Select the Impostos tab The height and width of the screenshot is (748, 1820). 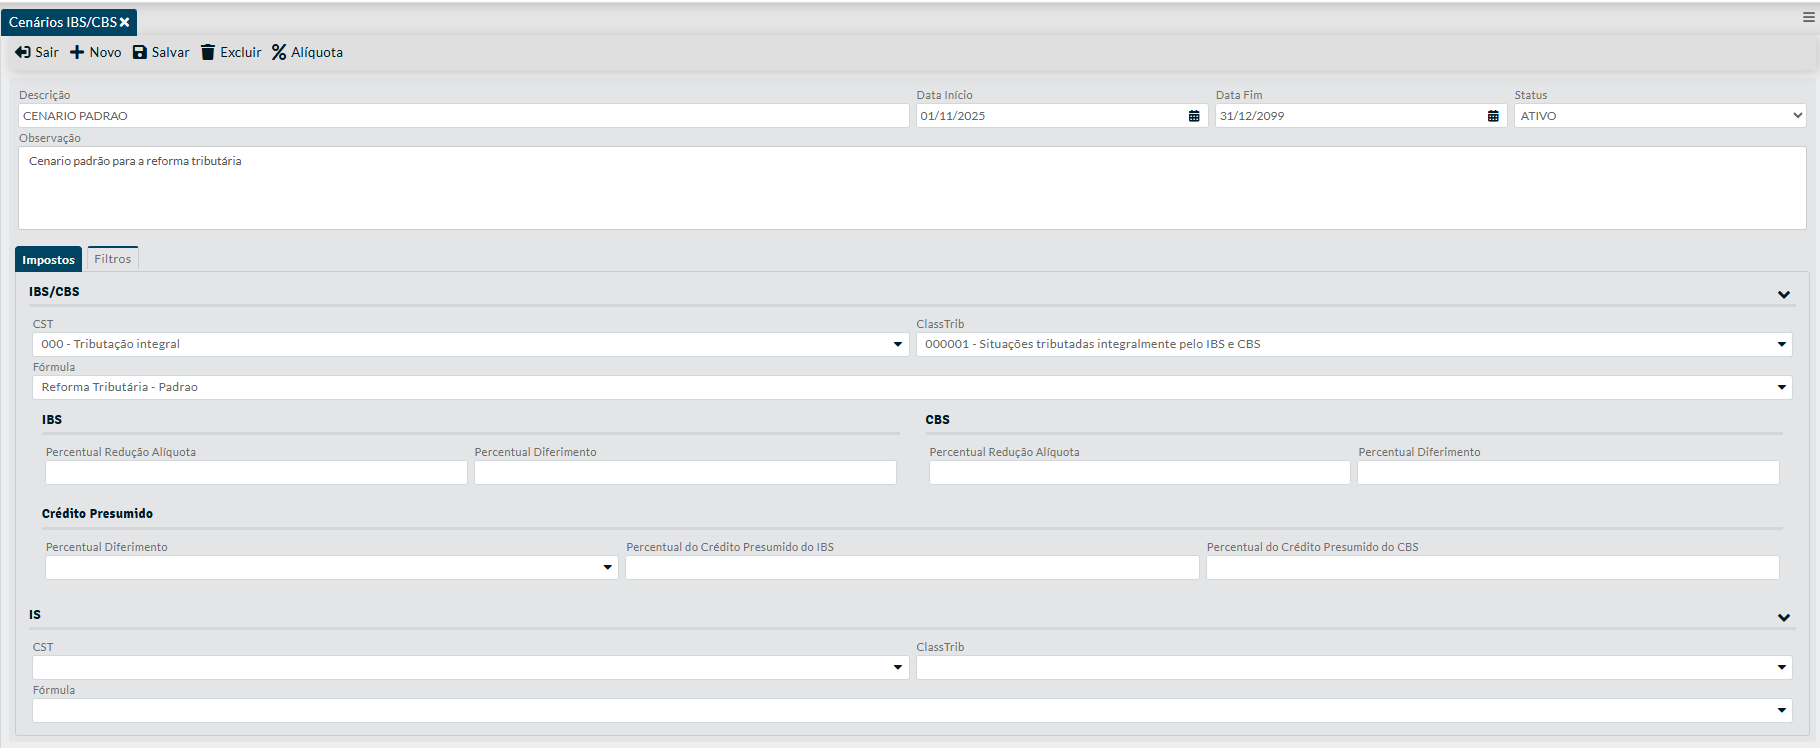pyautogui.click(x=48, y=260)
